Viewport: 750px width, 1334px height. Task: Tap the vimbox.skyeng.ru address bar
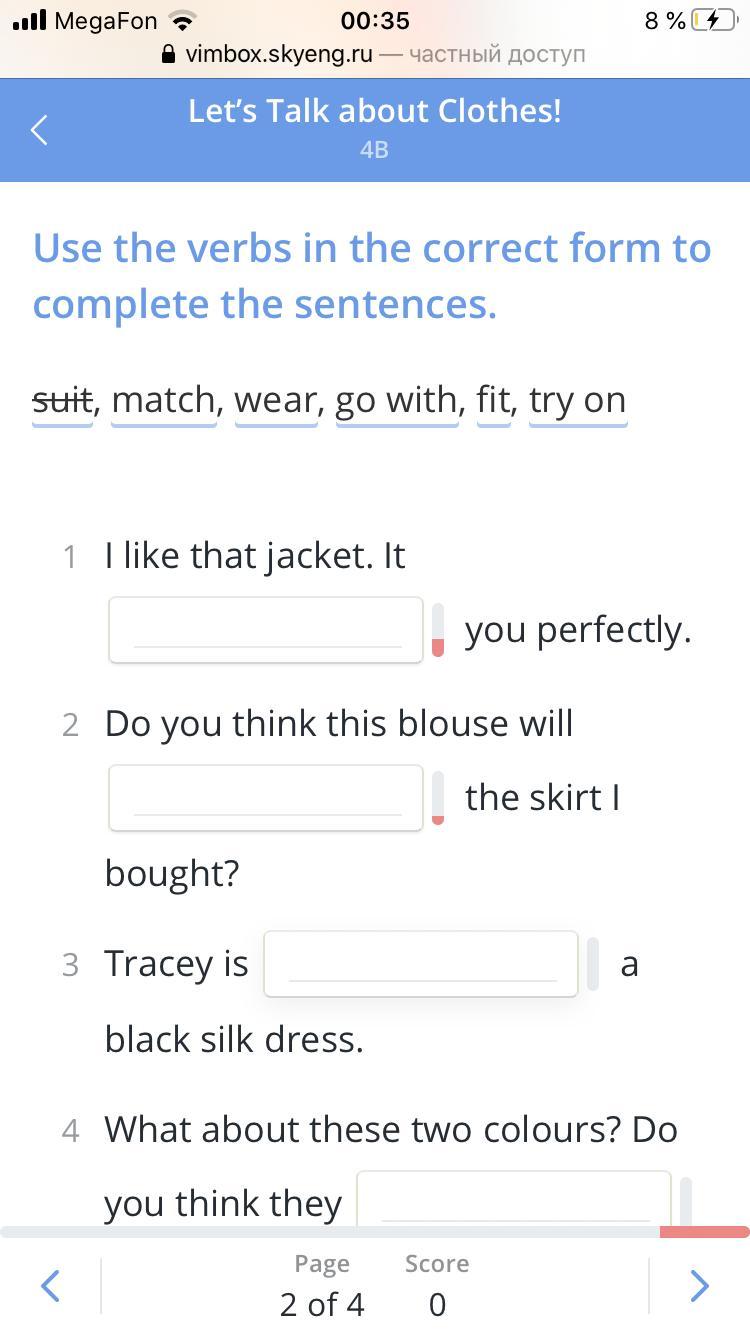(x=375, y=54)
